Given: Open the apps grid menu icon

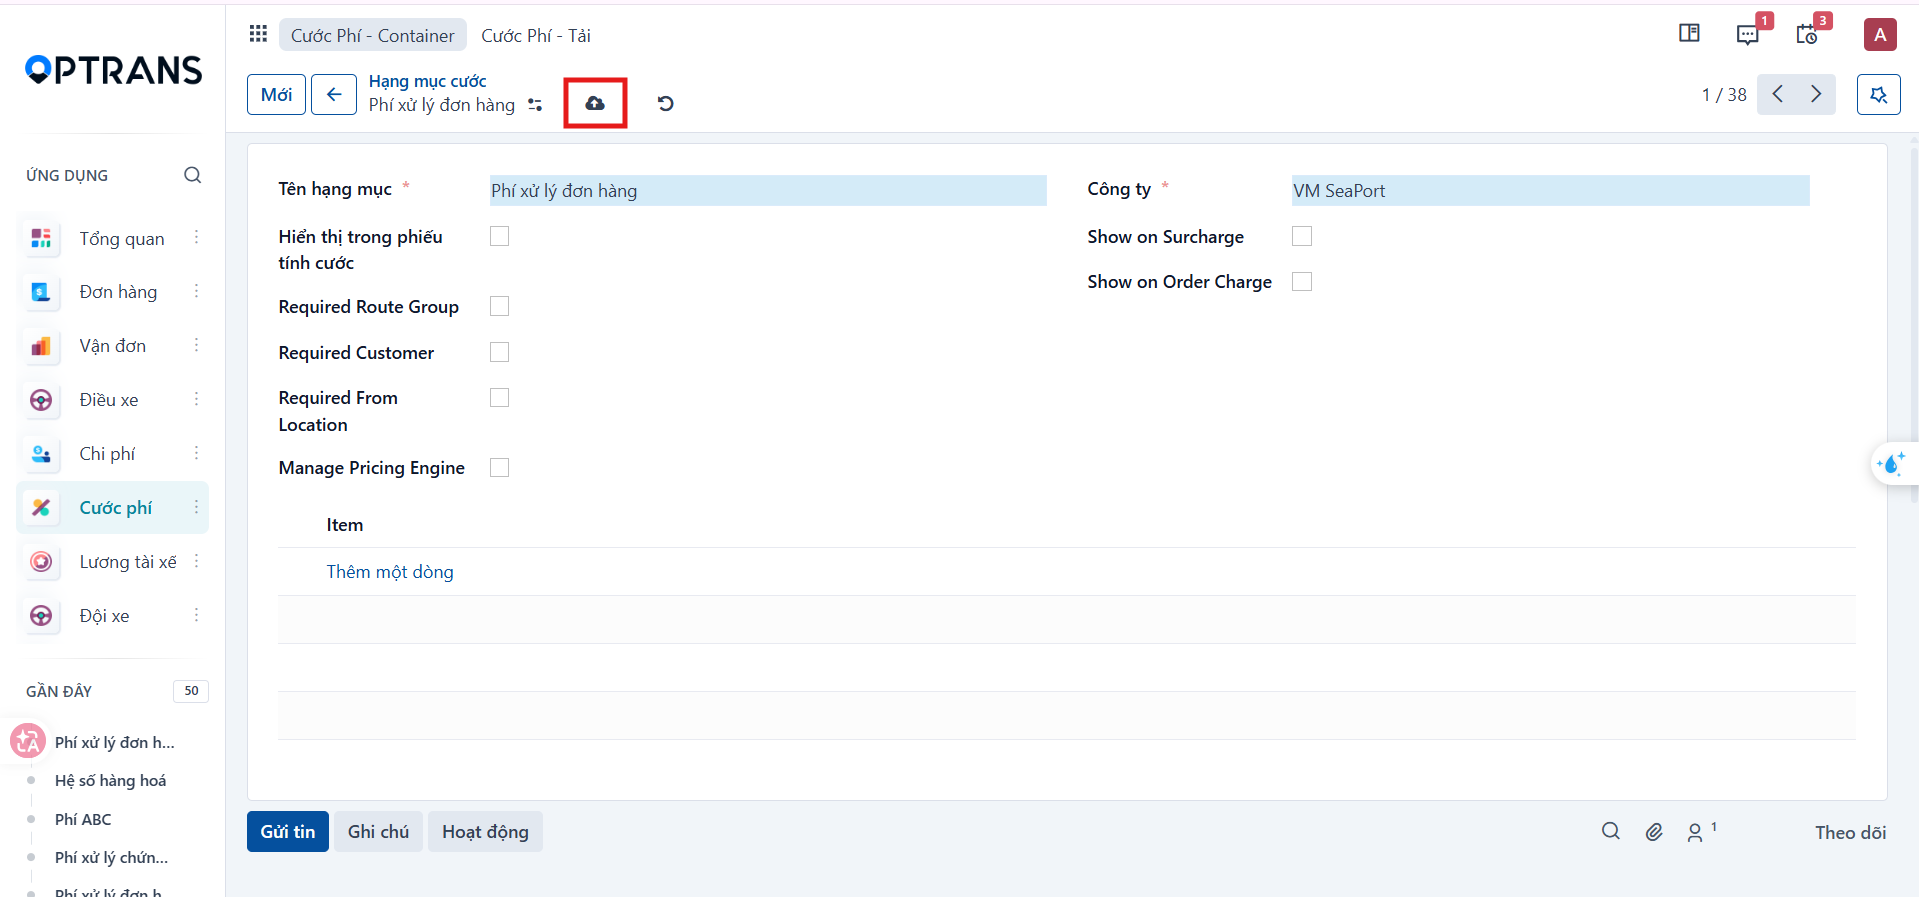Looking at the screenshot, I should coord(258,34).
